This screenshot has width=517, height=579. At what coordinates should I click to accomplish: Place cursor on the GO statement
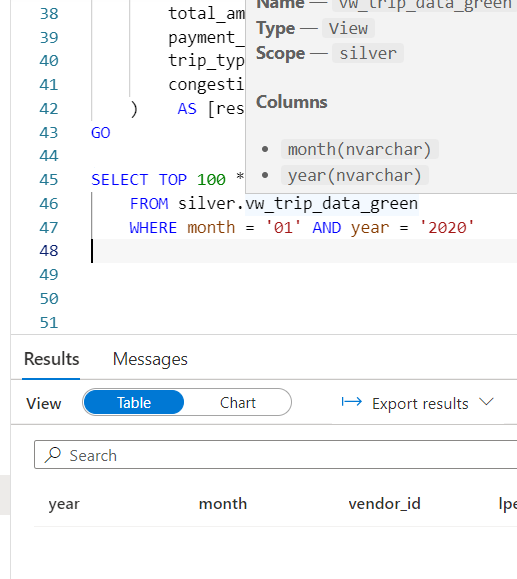click(100, 133)
